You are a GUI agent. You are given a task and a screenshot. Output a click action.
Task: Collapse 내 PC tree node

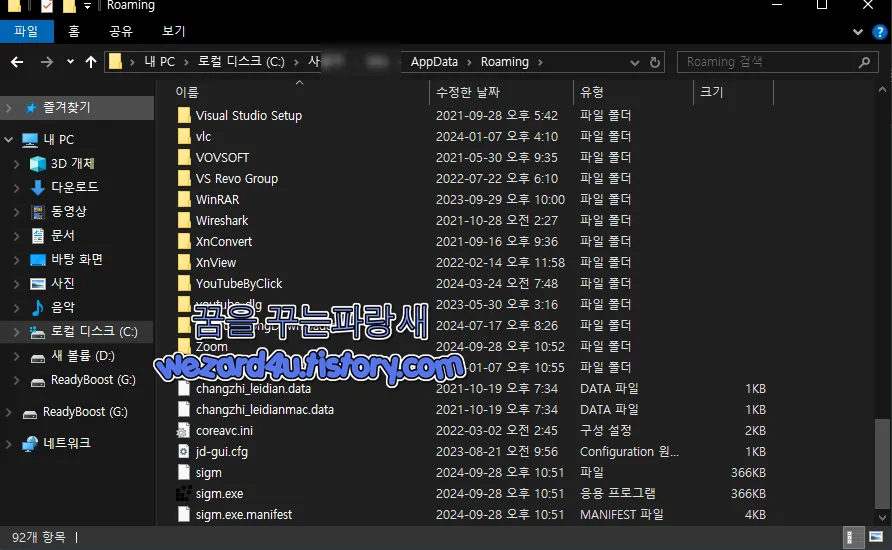click(x=9, y=139)
